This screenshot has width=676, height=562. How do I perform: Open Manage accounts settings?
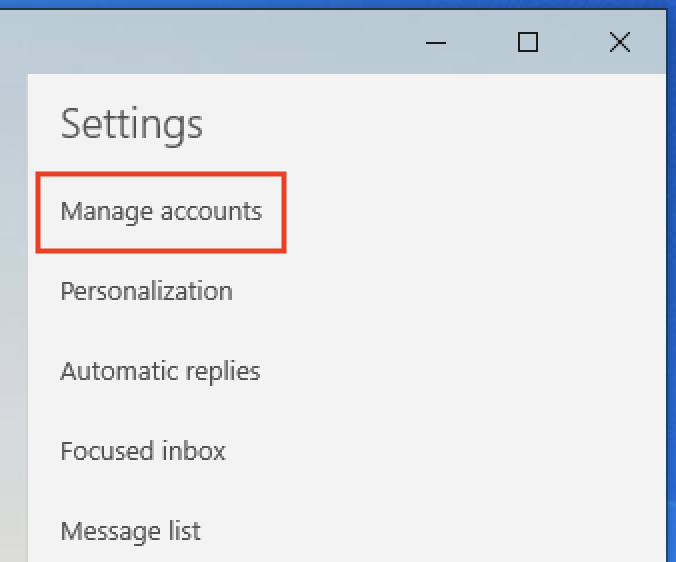pos(161,212)
